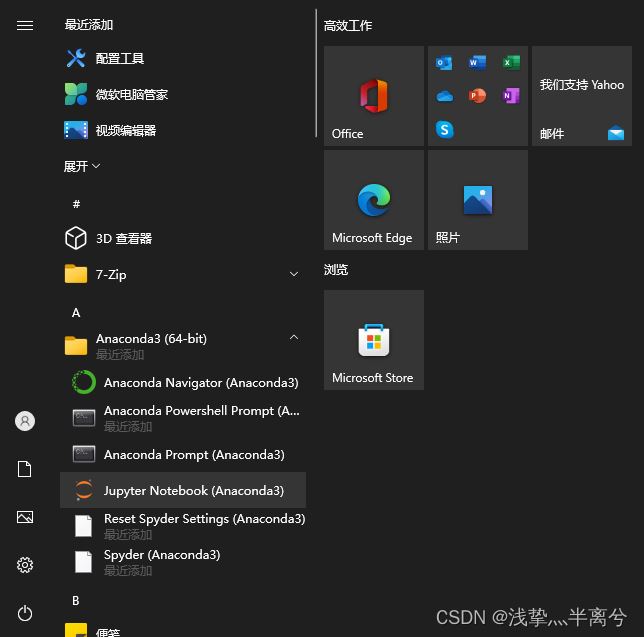Open the Documents sidebar icon
The height and width of the screenshot is (637, 644).
click(x=25, y=469)
